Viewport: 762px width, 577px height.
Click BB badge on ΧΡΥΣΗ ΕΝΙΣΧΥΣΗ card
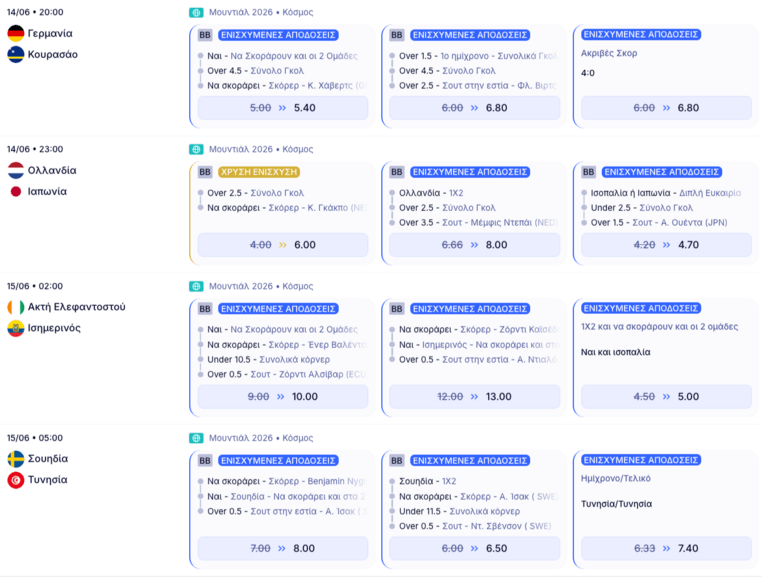(x=205, y=172)
